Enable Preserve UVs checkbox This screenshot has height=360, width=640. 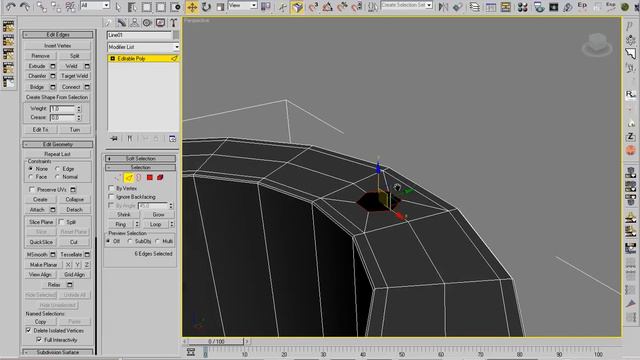tap(32, 189)
